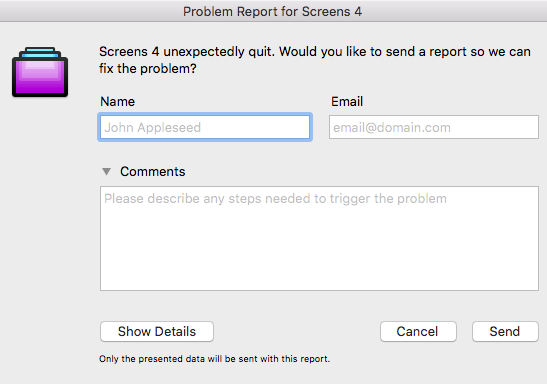The image size is (547, 384).
Task: Click the word Details on the Show Details button
Action: point(175,331)
